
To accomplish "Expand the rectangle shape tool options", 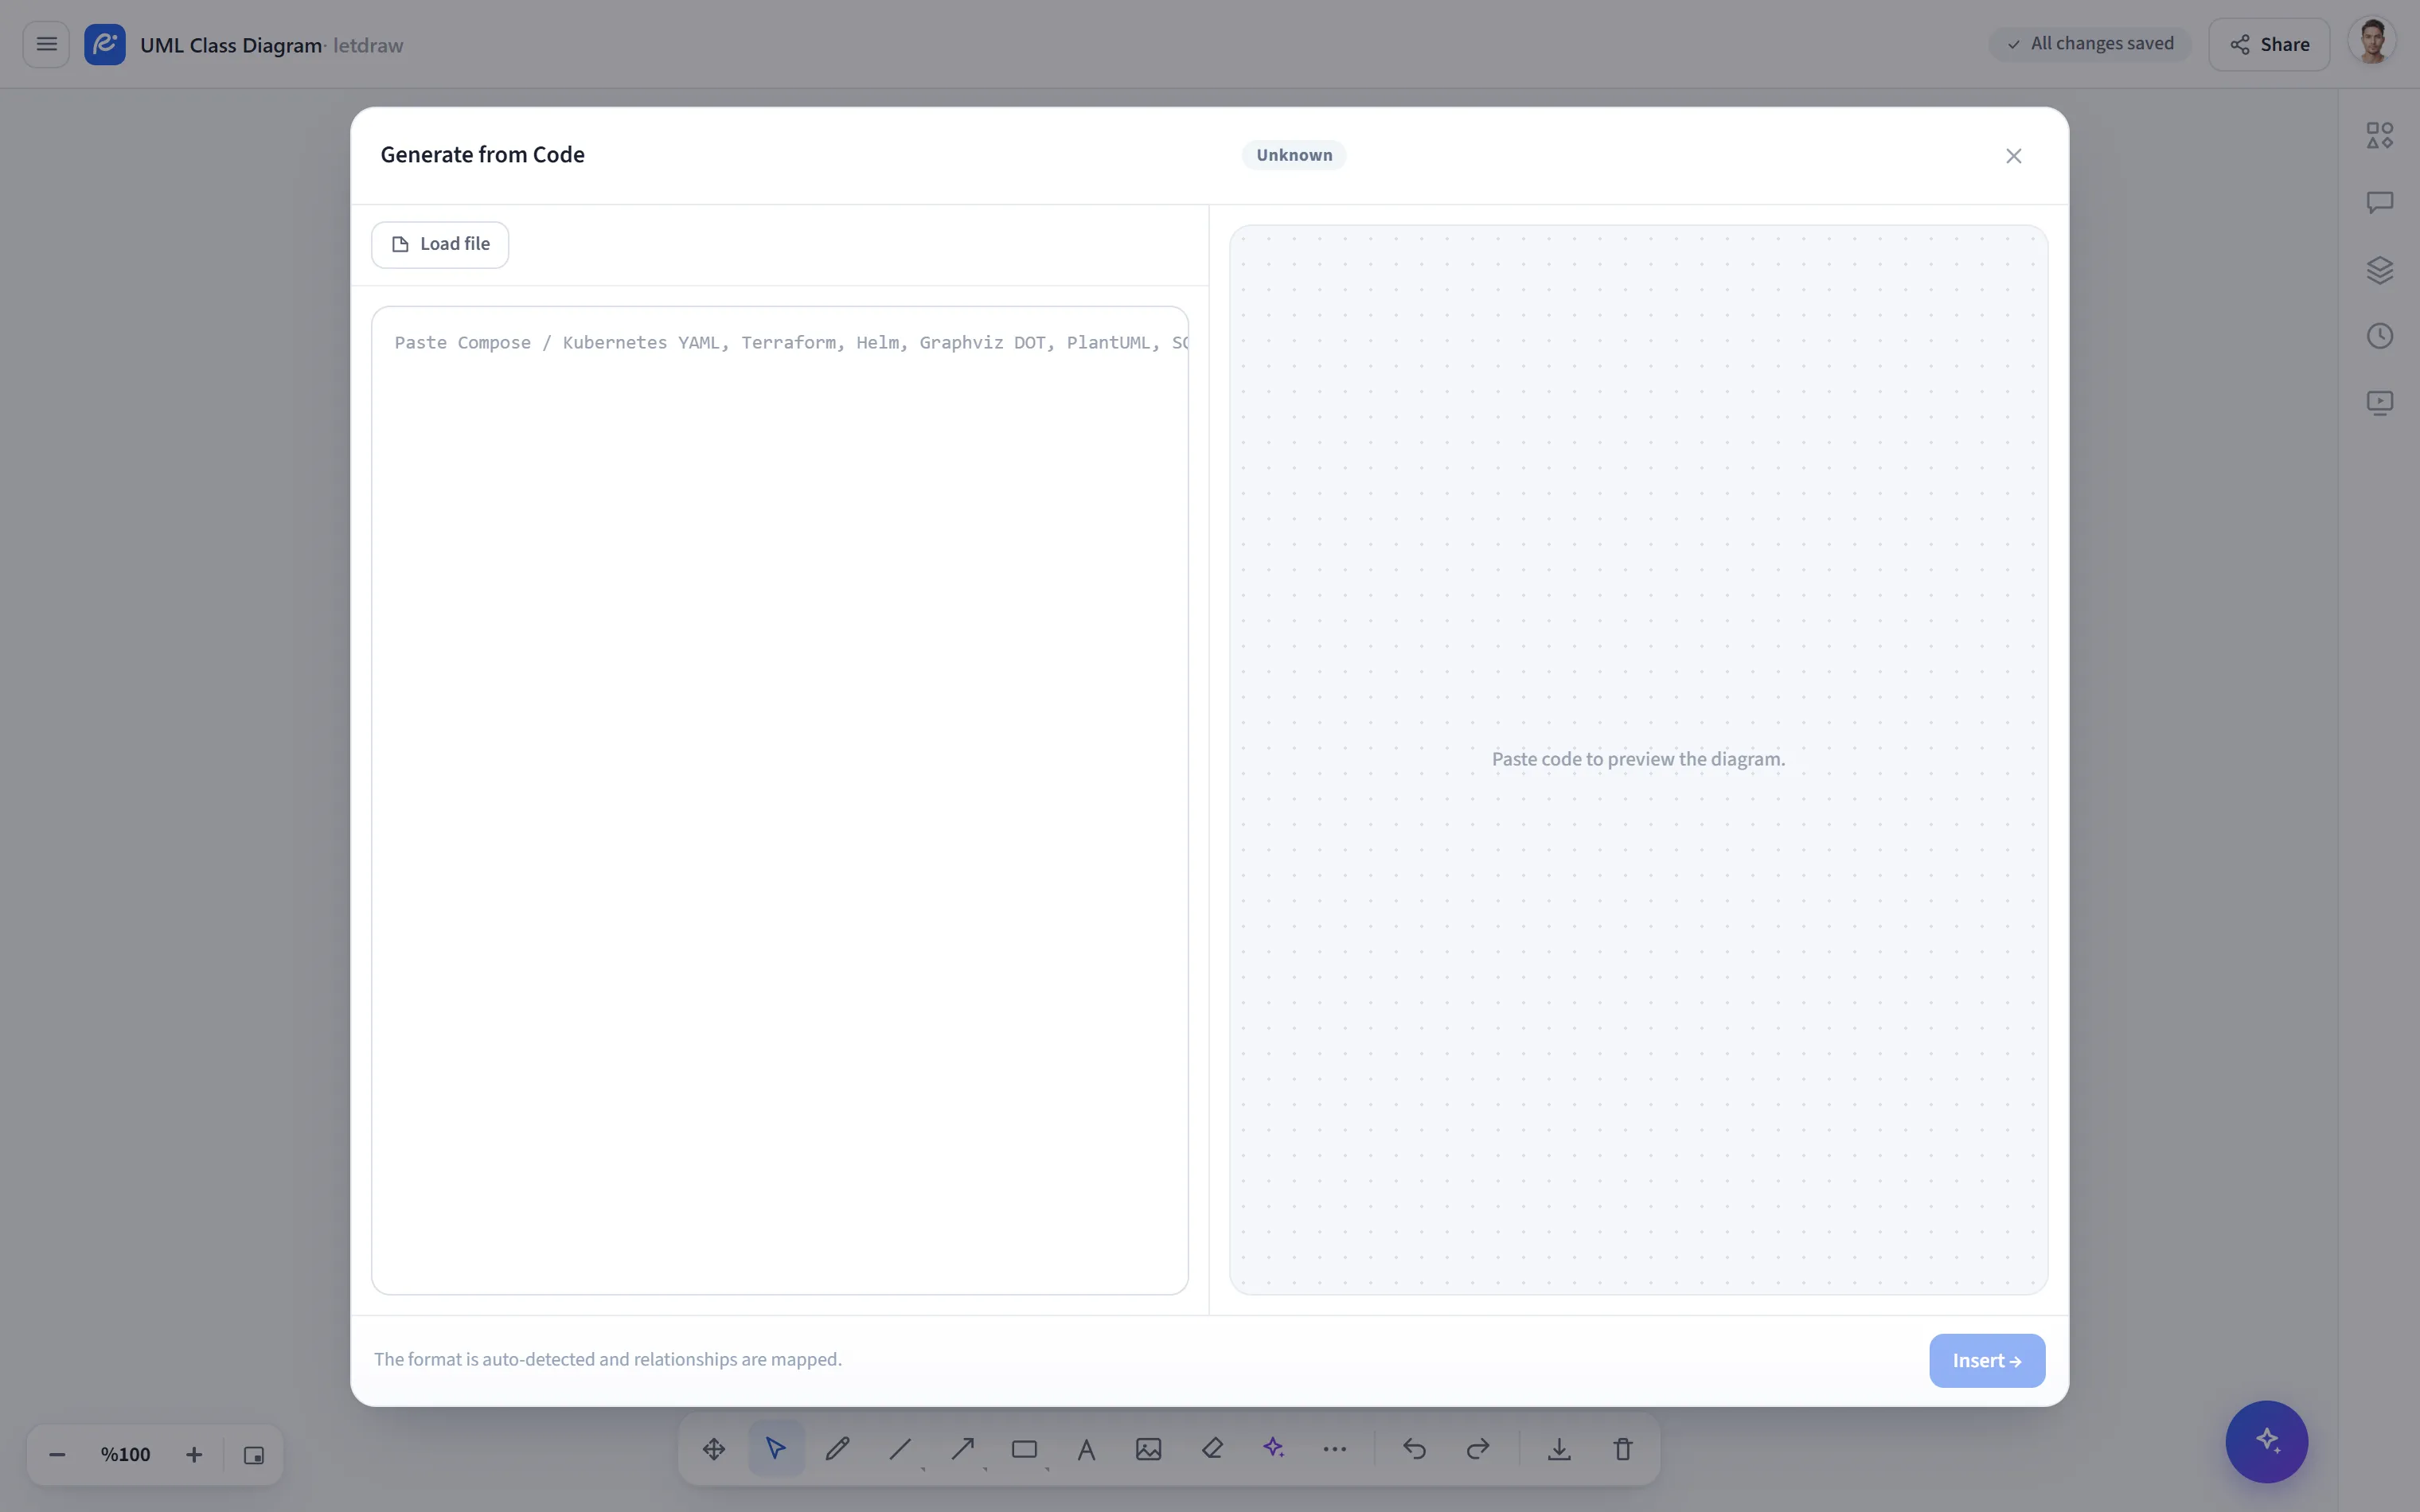I will [1047, 1468].
